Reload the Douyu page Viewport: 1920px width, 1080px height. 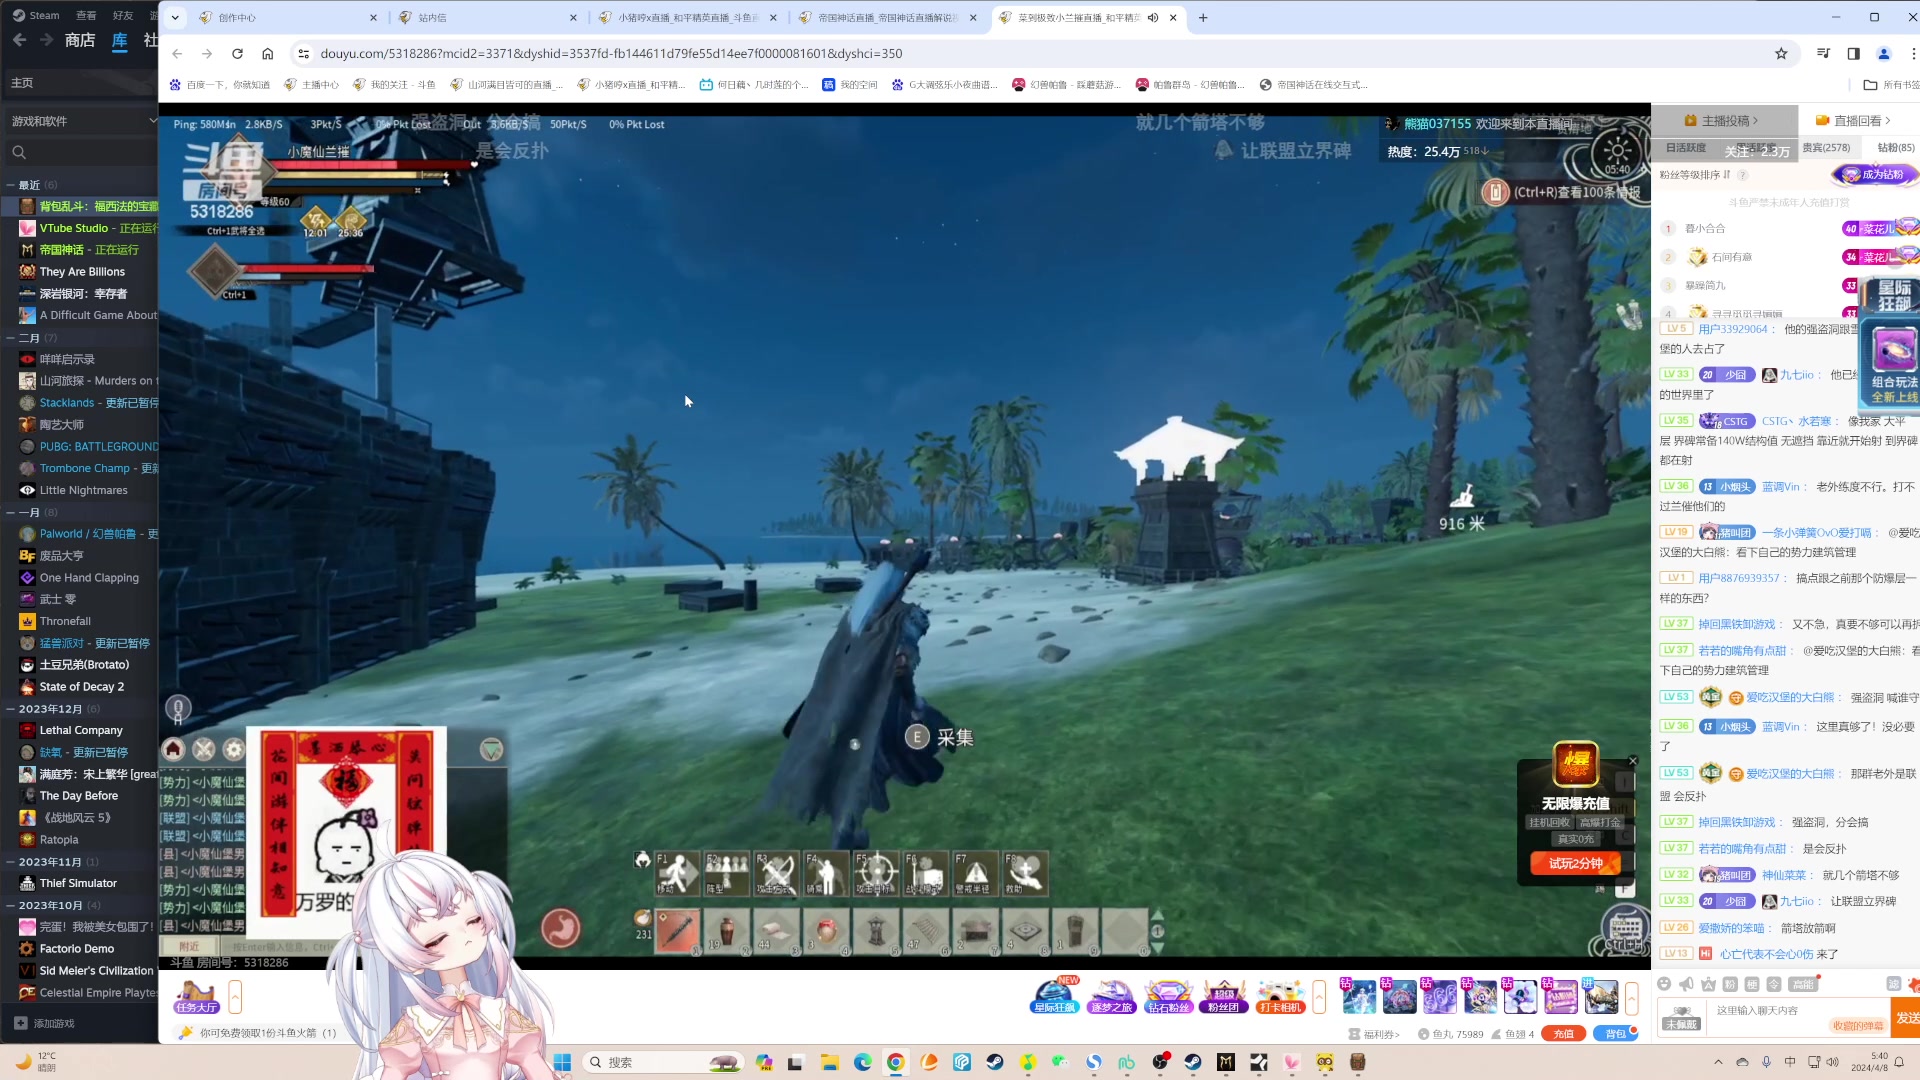click(x=237, y=54)
